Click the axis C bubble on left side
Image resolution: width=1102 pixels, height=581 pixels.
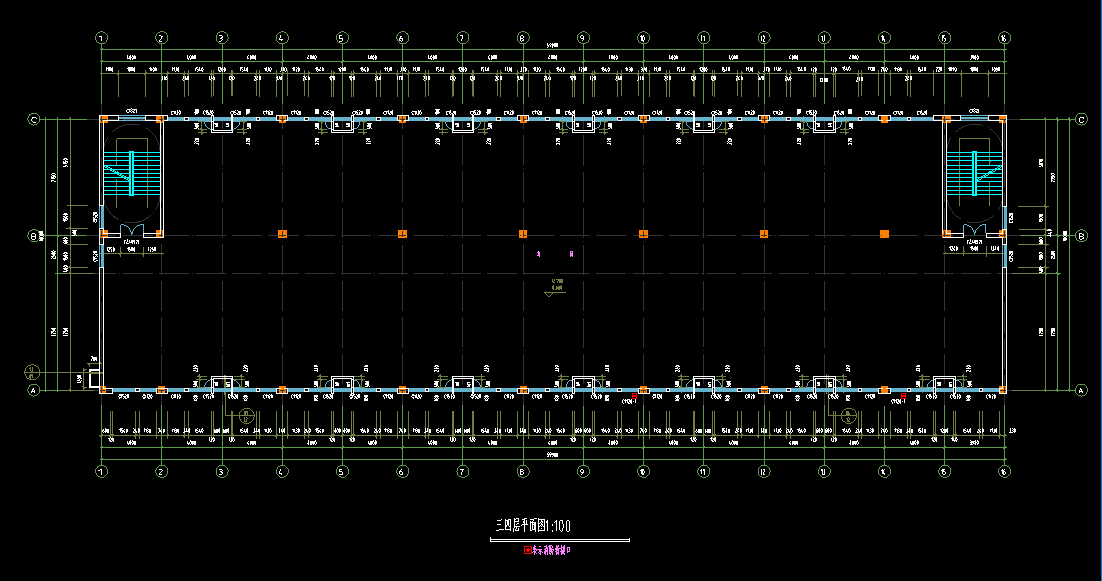click(x=33, y=119)
